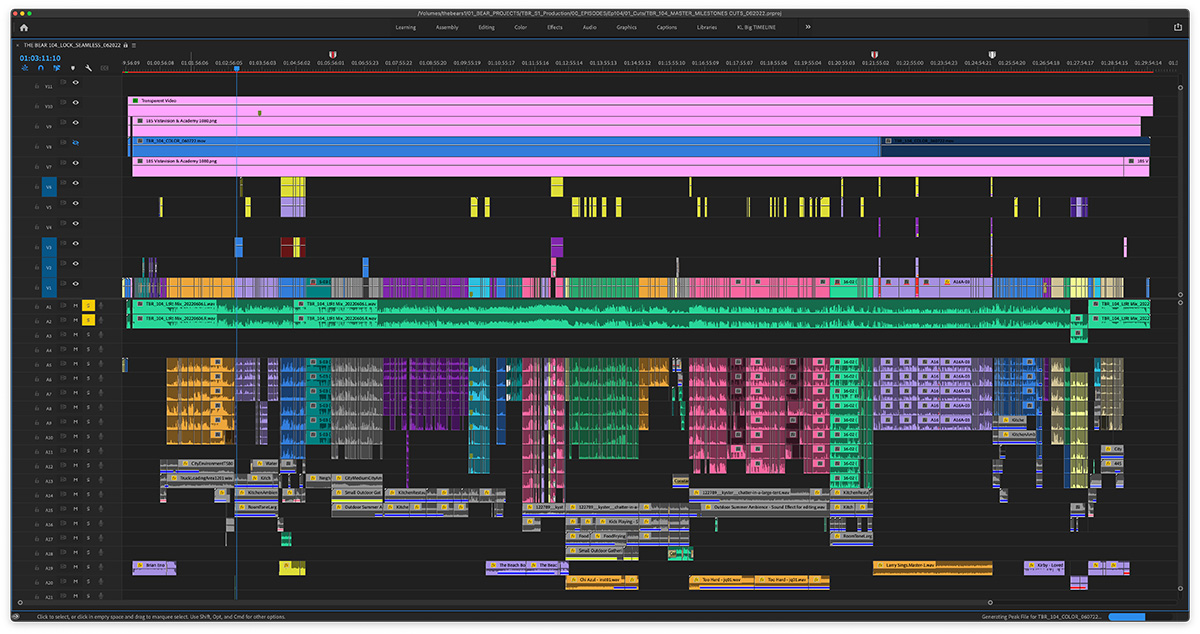Click the red marker near 01:21:55

tap(875, 56)
